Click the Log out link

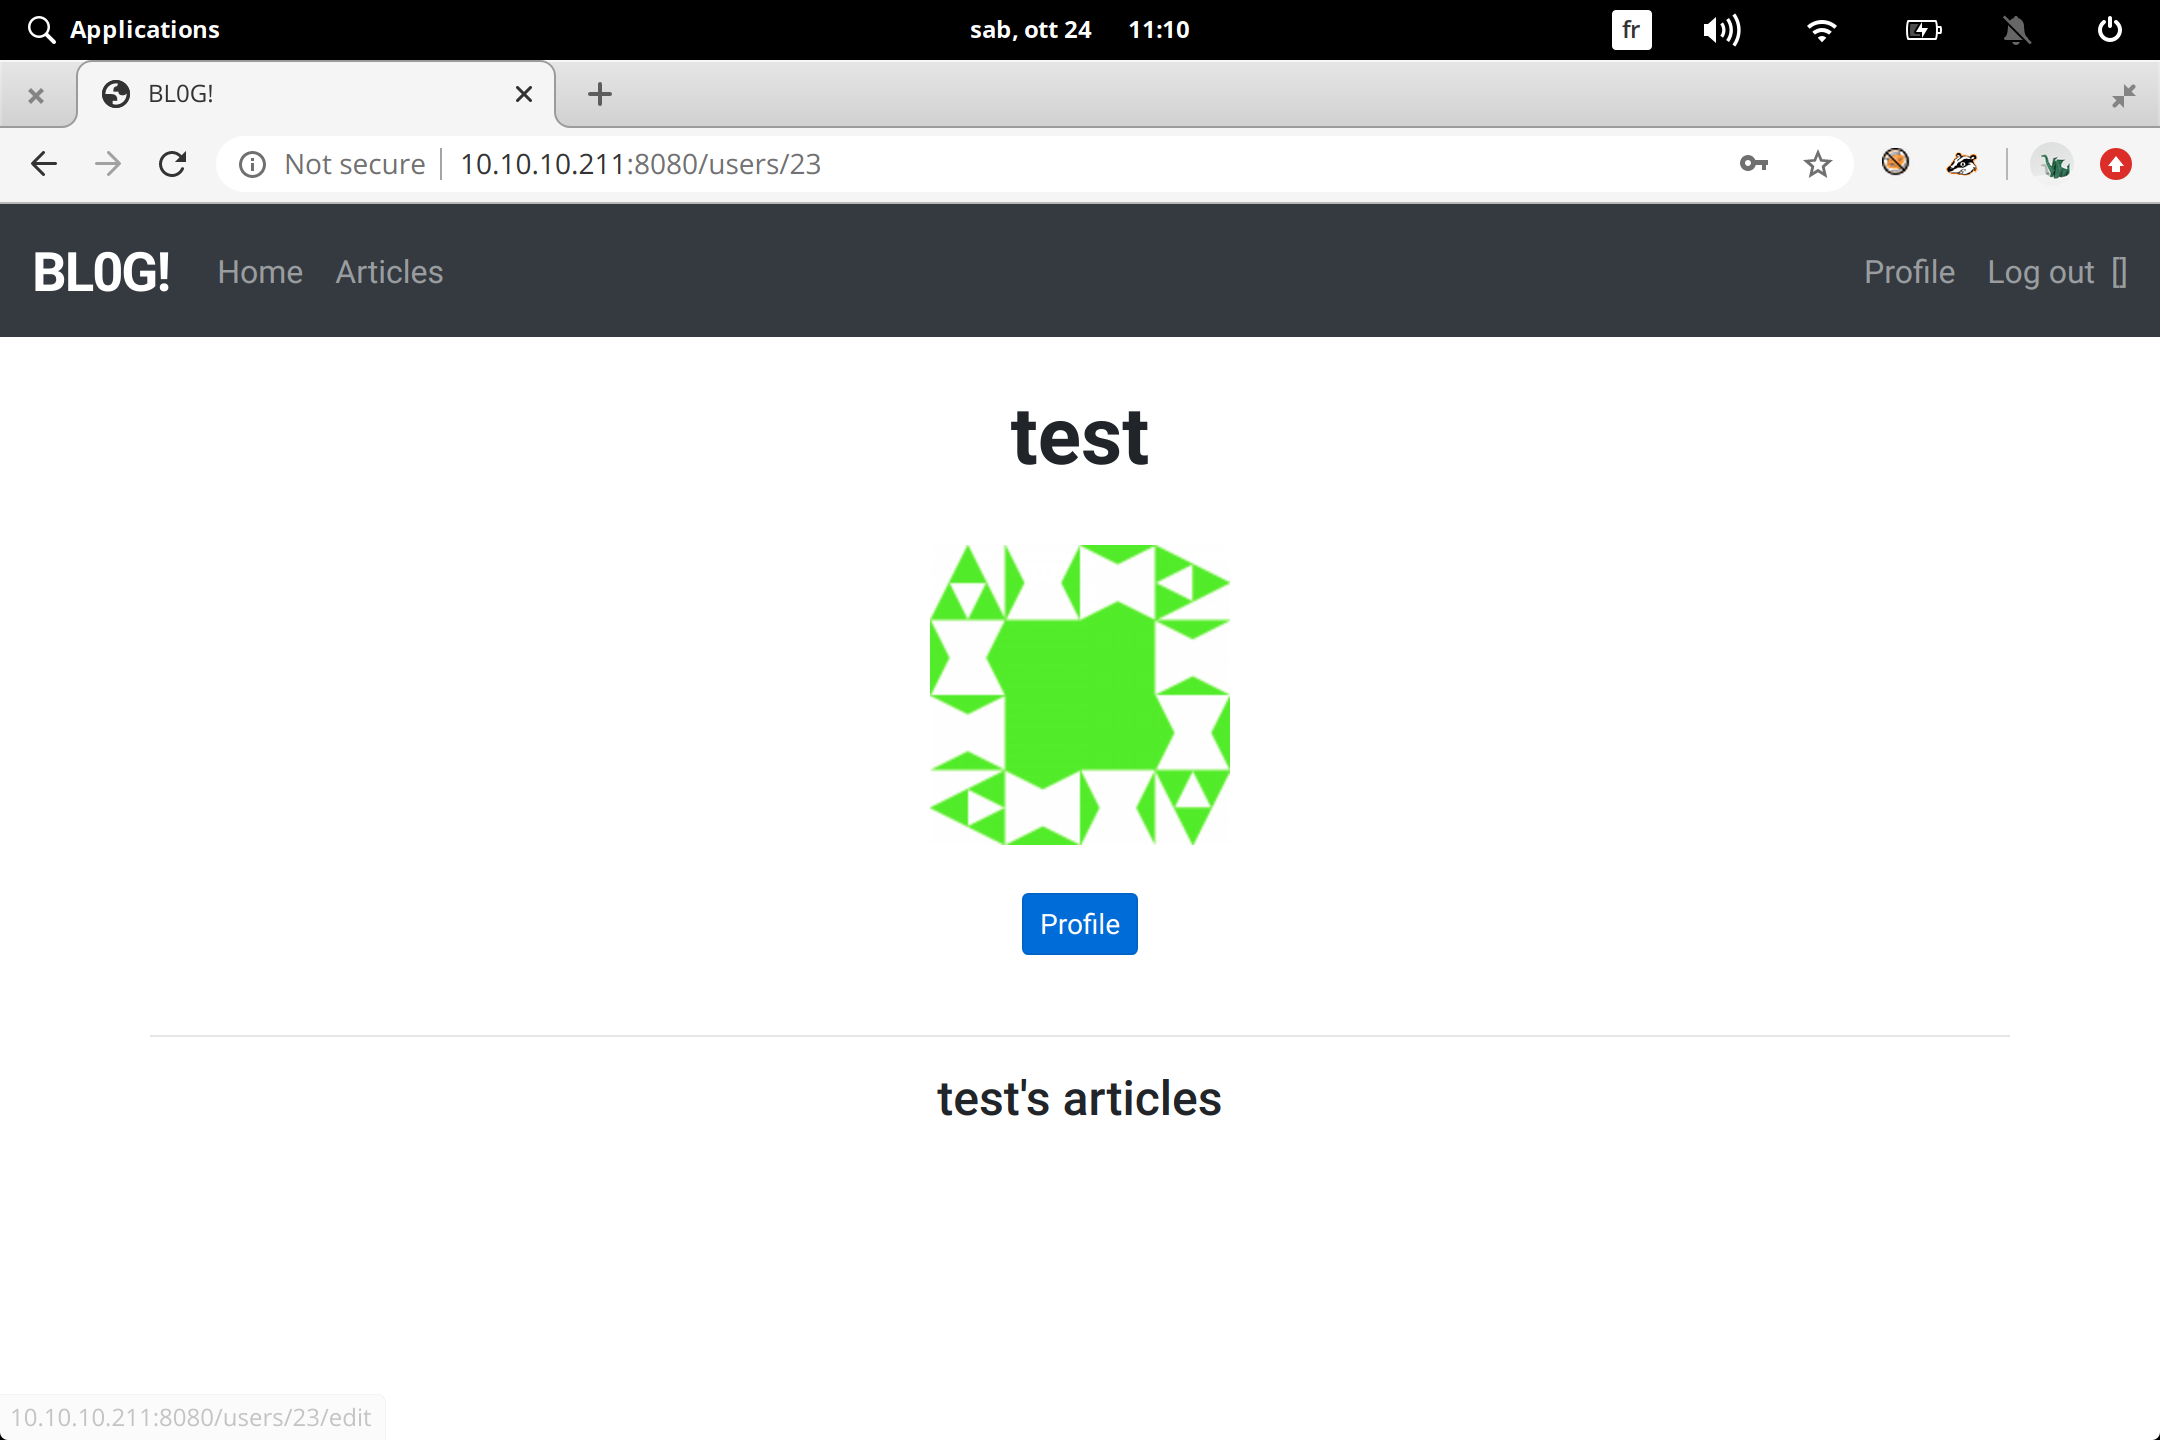[x=2040, y=272]
